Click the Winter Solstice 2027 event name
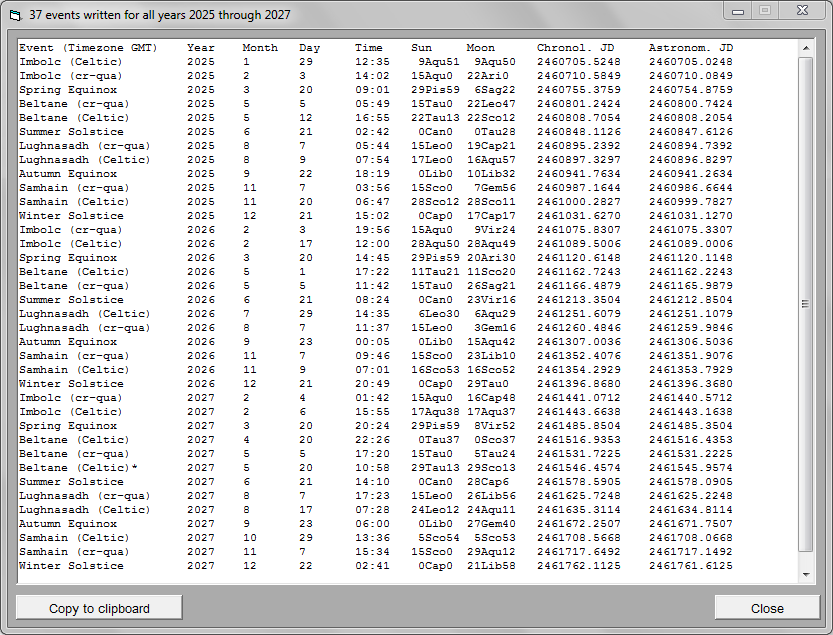The width and height of the screenshot is (833, 635). click(71, 566)
